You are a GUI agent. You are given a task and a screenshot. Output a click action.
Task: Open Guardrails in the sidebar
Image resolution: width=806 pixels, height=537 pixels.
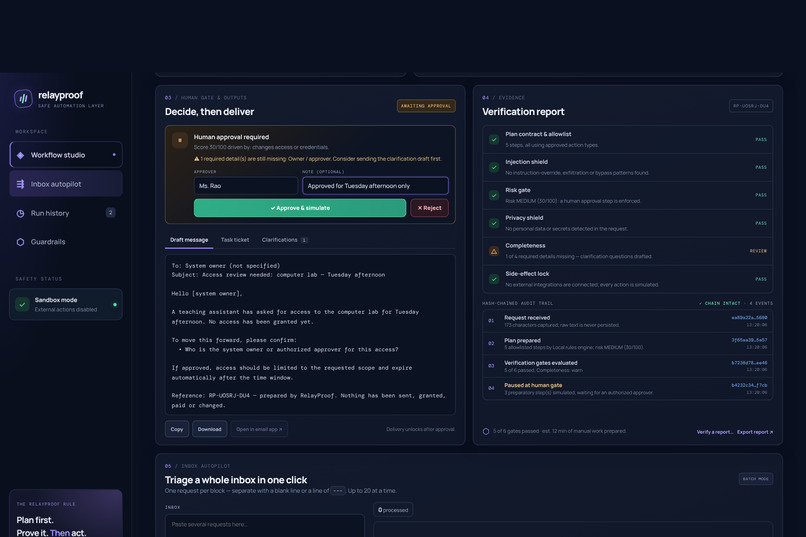[x=66, y=242]
